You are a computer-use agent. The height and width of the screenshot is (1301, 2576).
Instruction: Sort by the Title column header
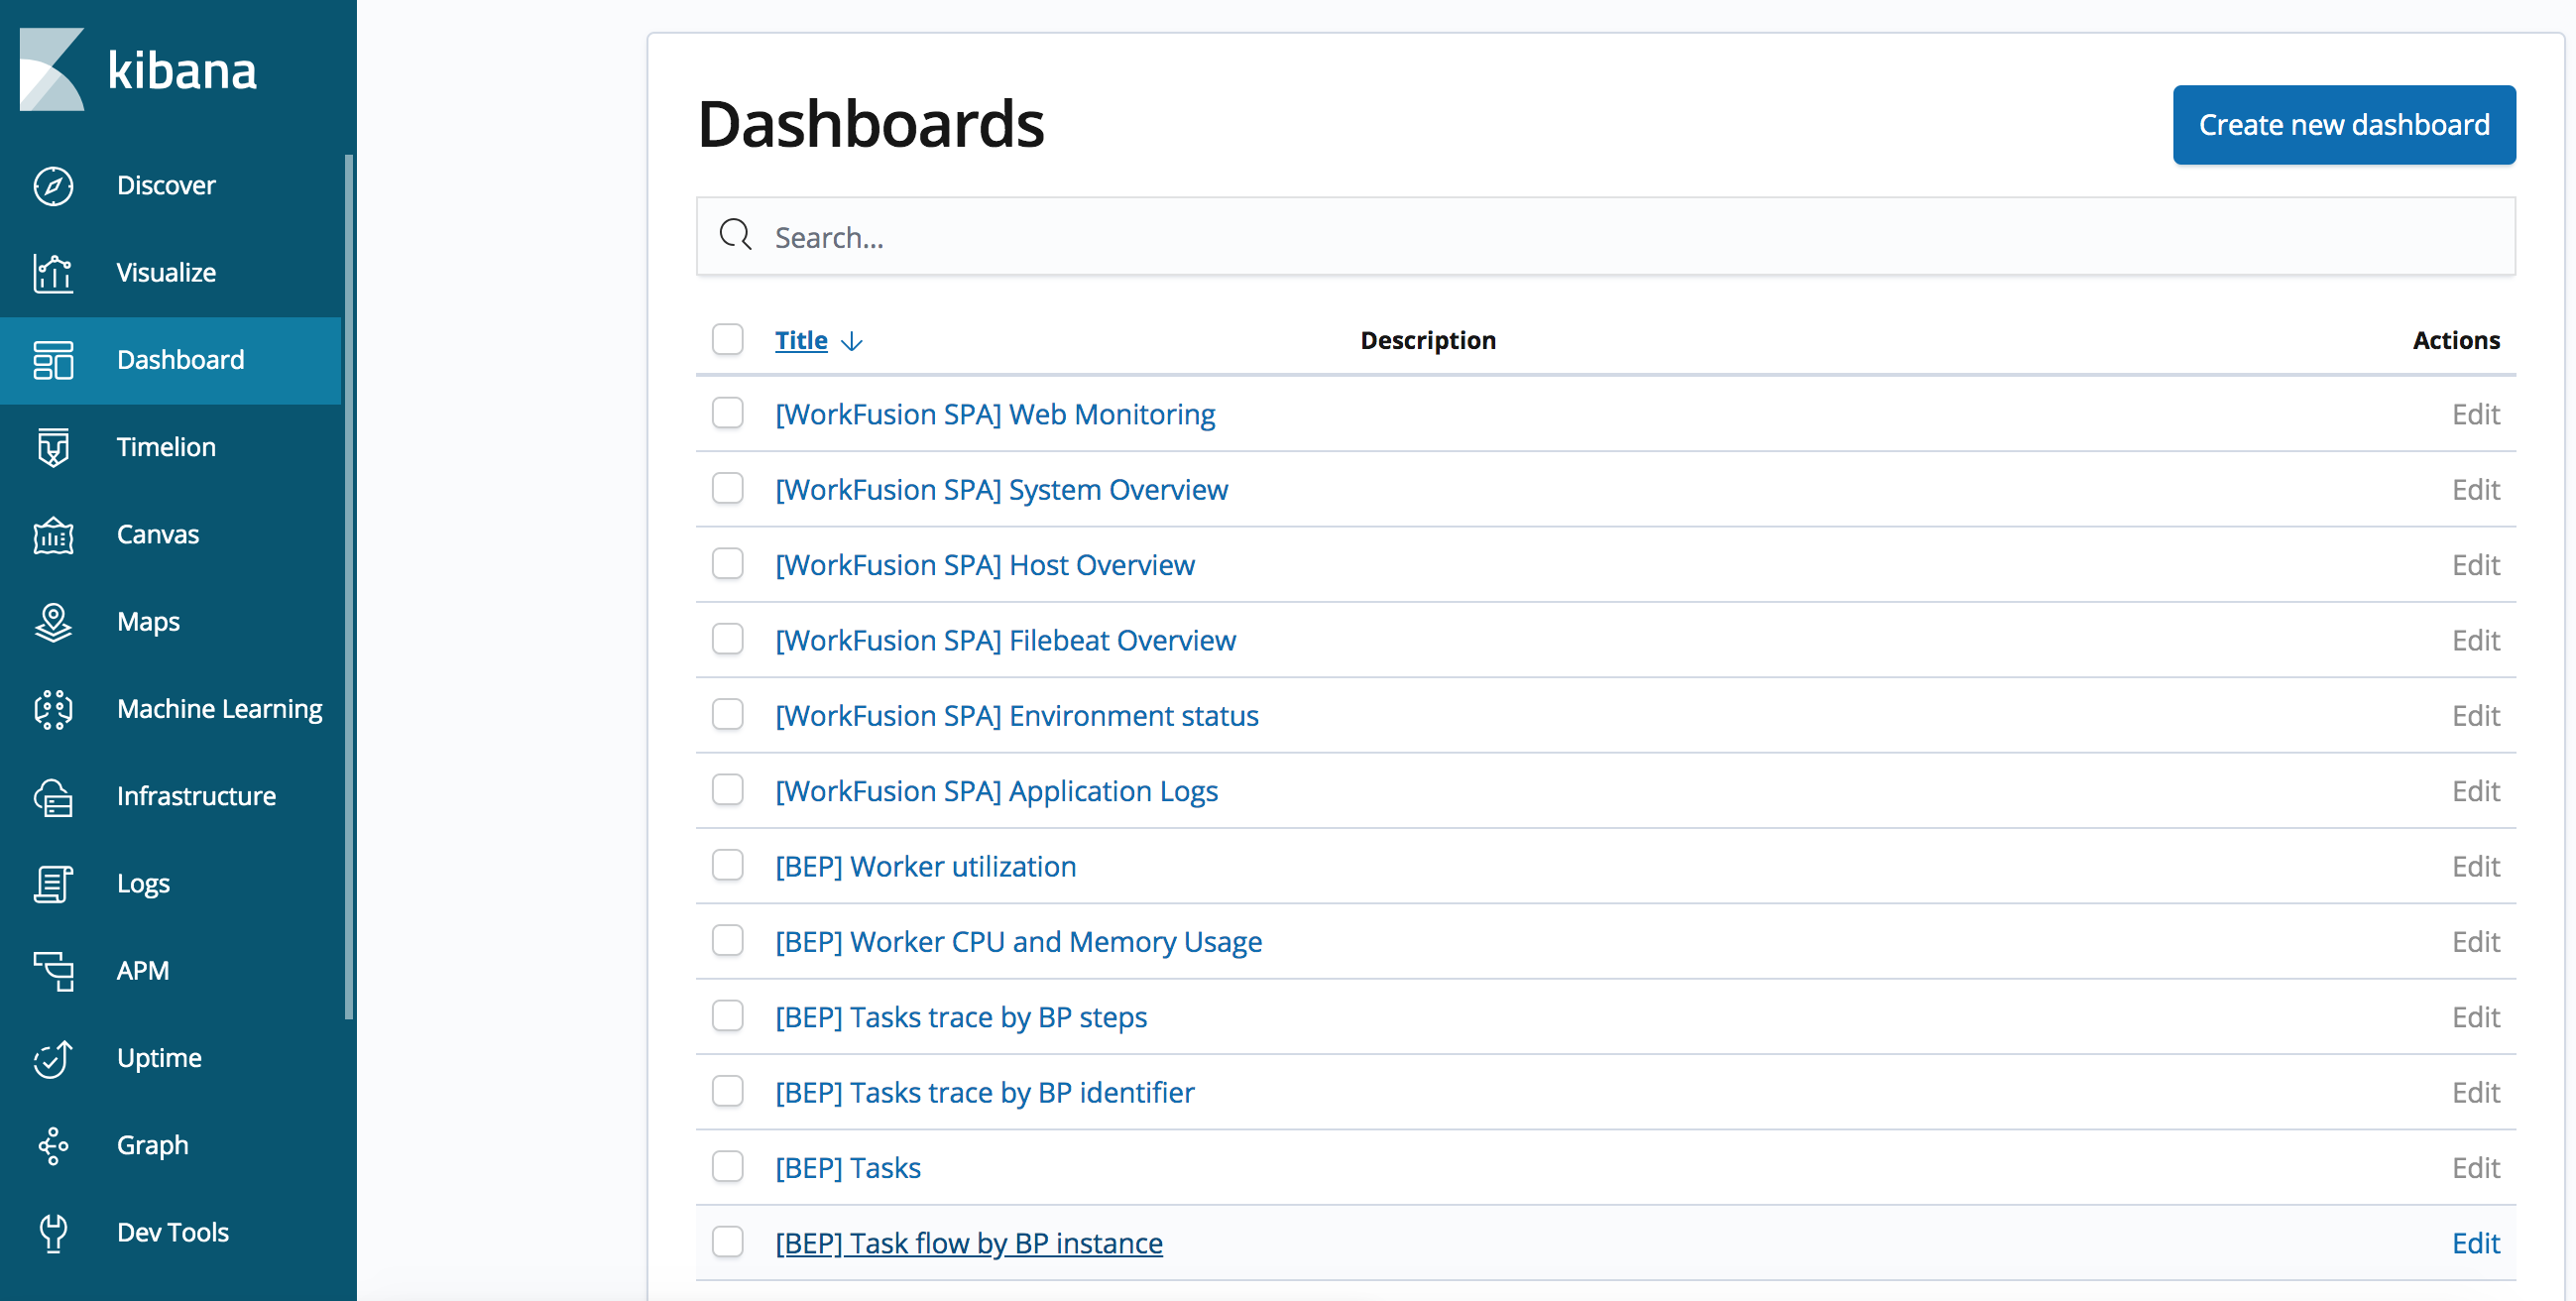point(801,341)
